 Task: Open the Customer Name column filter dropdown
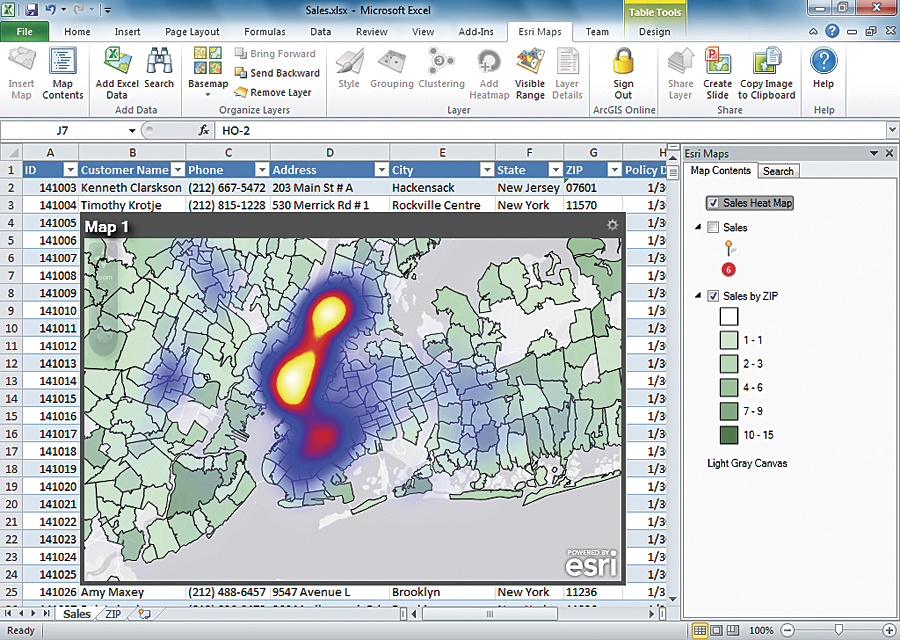click(178, 170)
